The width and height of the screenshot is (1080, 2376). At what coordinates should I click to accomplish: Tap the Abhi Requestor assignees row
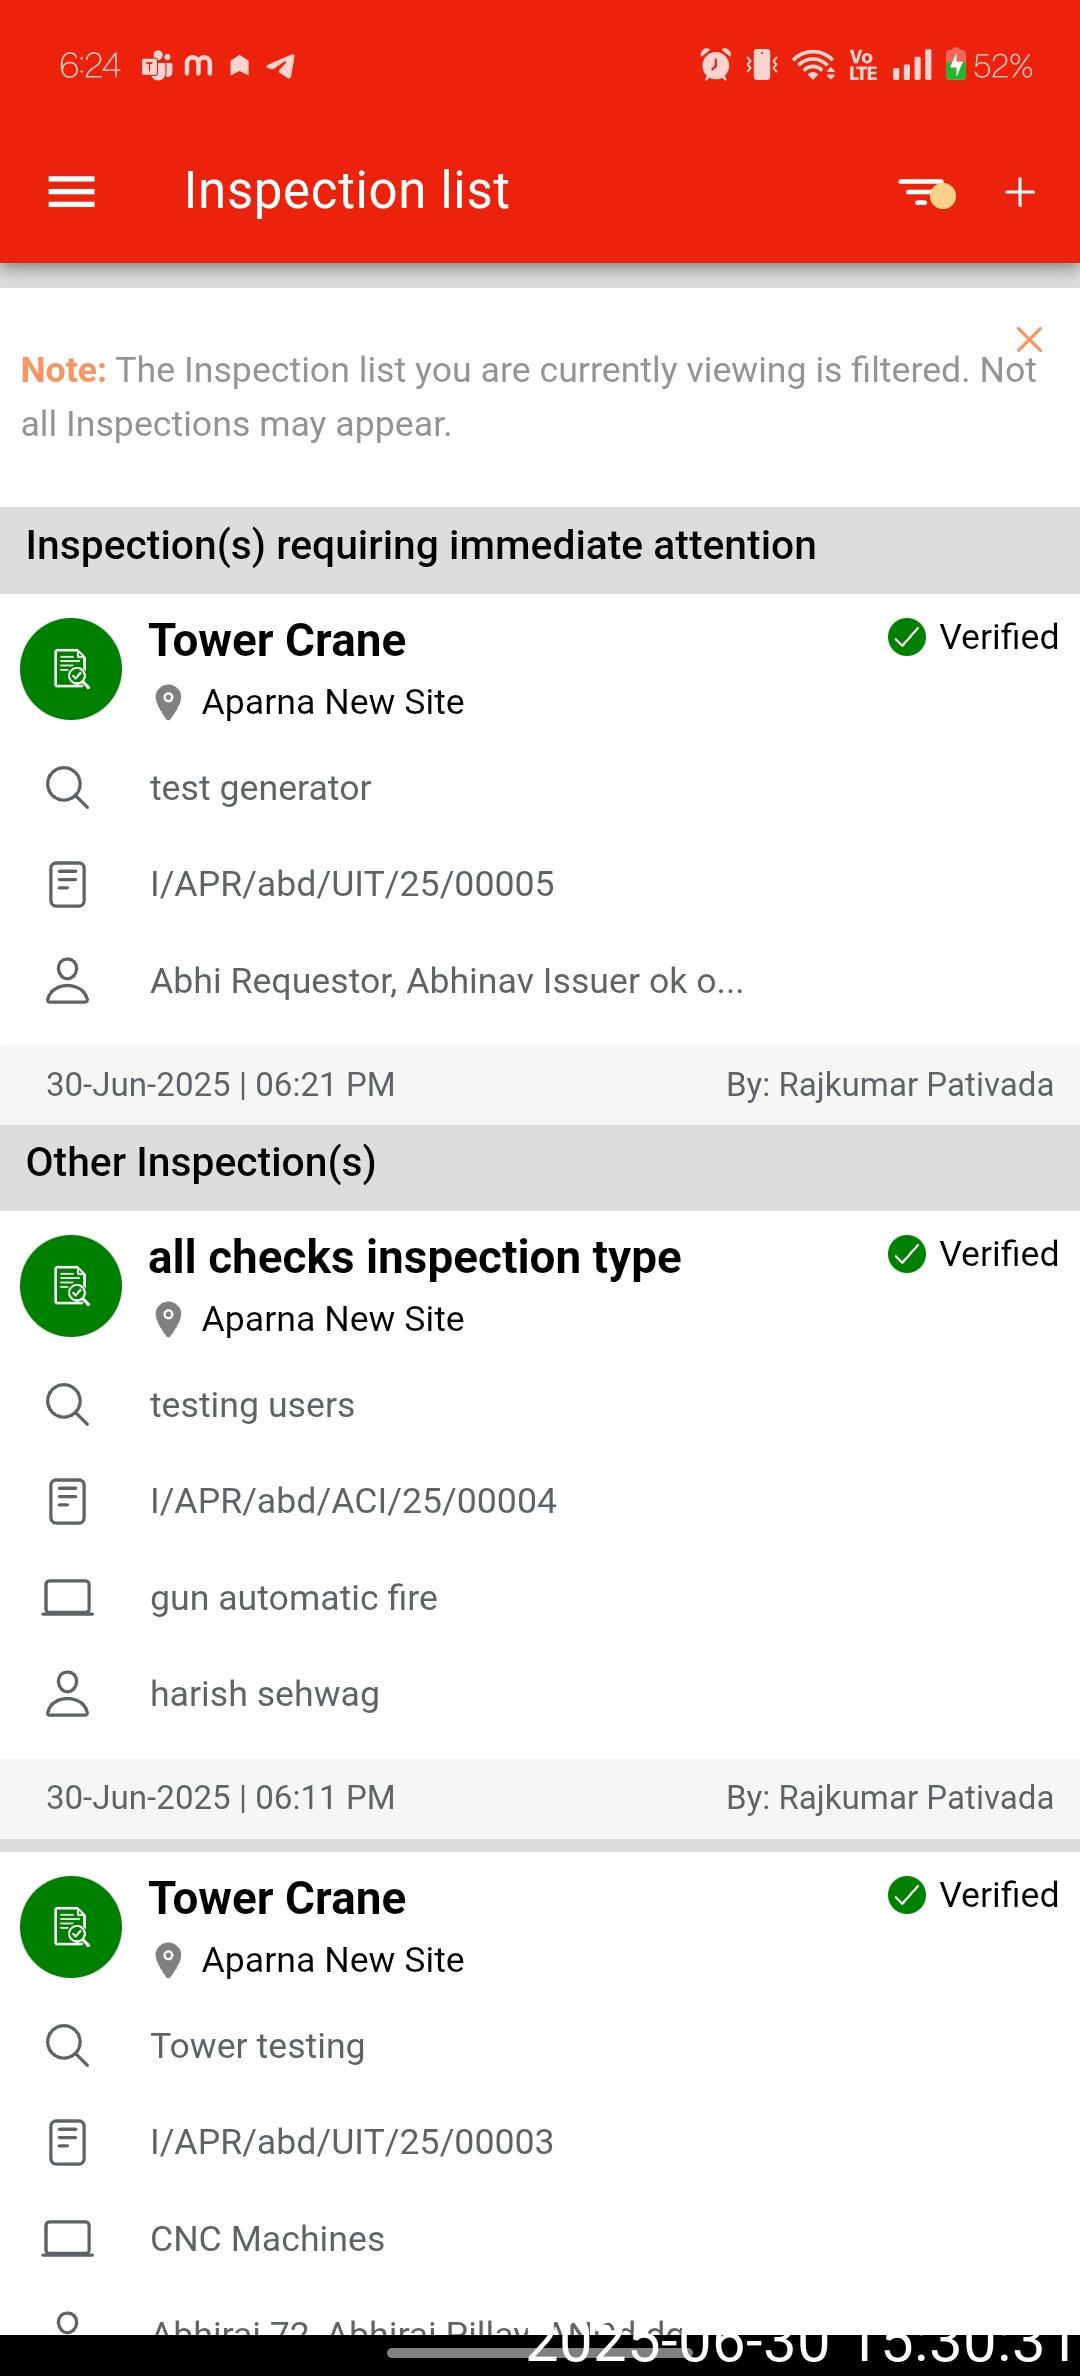tap(446, 981)
